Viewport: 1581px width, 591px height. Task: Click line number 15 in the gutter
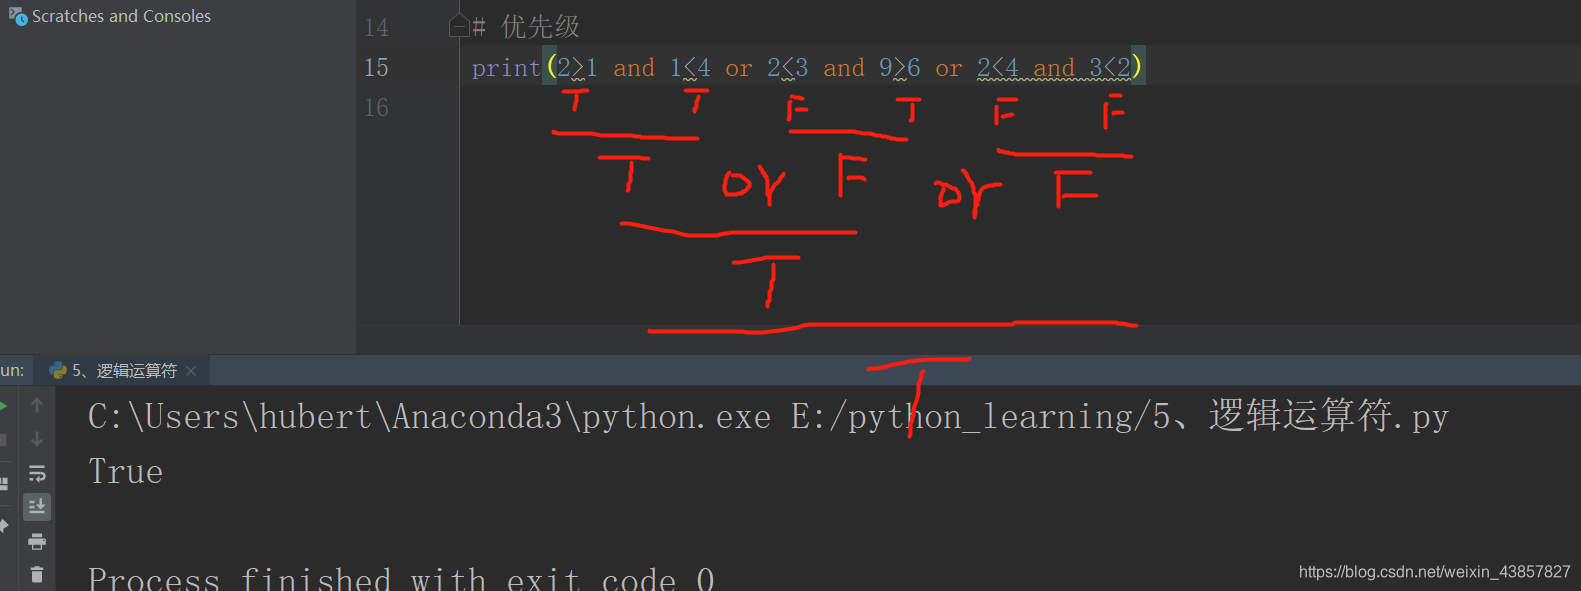(376, 67)
